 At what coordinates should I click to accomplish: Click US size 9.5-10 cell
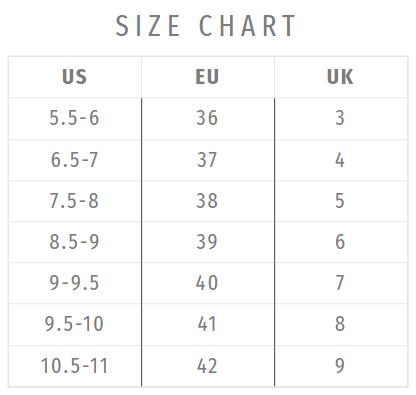click(75, 324)
